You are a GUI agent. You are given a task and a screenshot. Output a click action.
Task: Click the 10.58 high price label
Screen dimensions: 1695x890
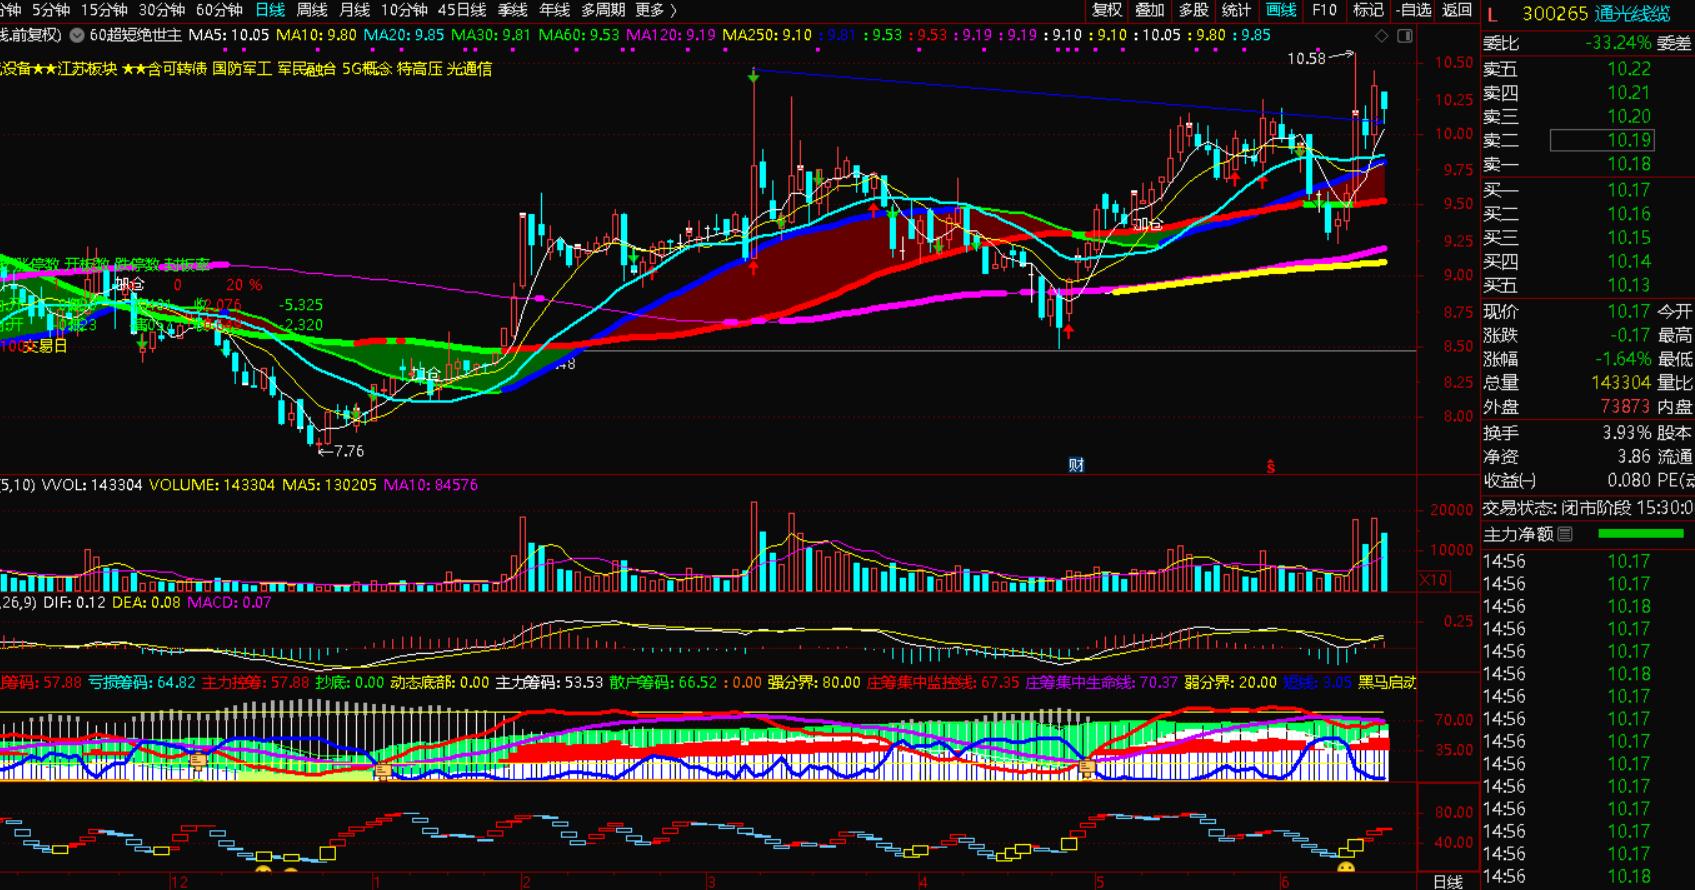(1306, 58)
